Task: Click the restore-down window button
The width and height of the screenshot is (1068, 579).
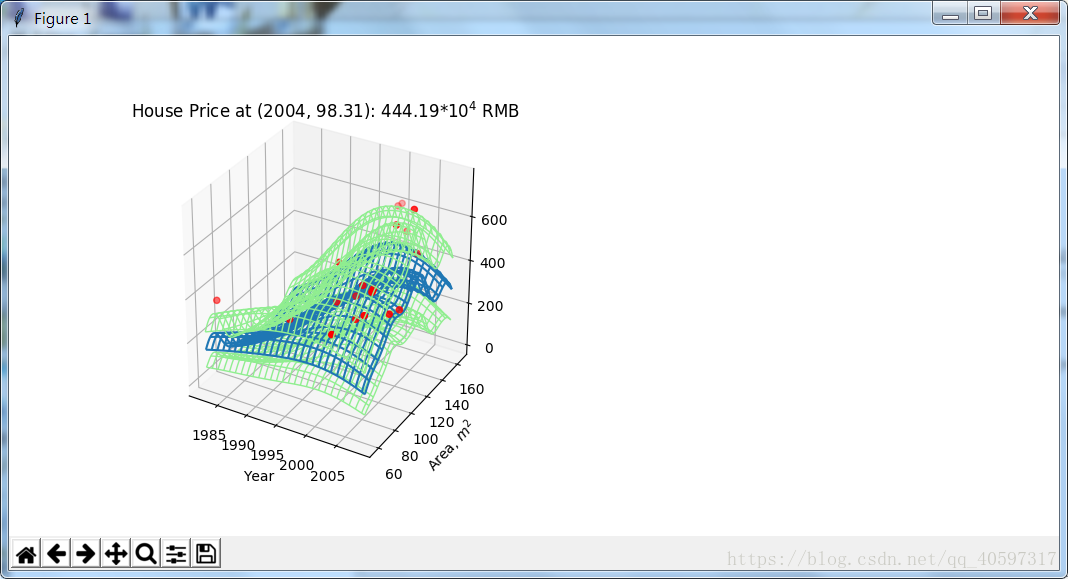Action: [x=984, y=14]
